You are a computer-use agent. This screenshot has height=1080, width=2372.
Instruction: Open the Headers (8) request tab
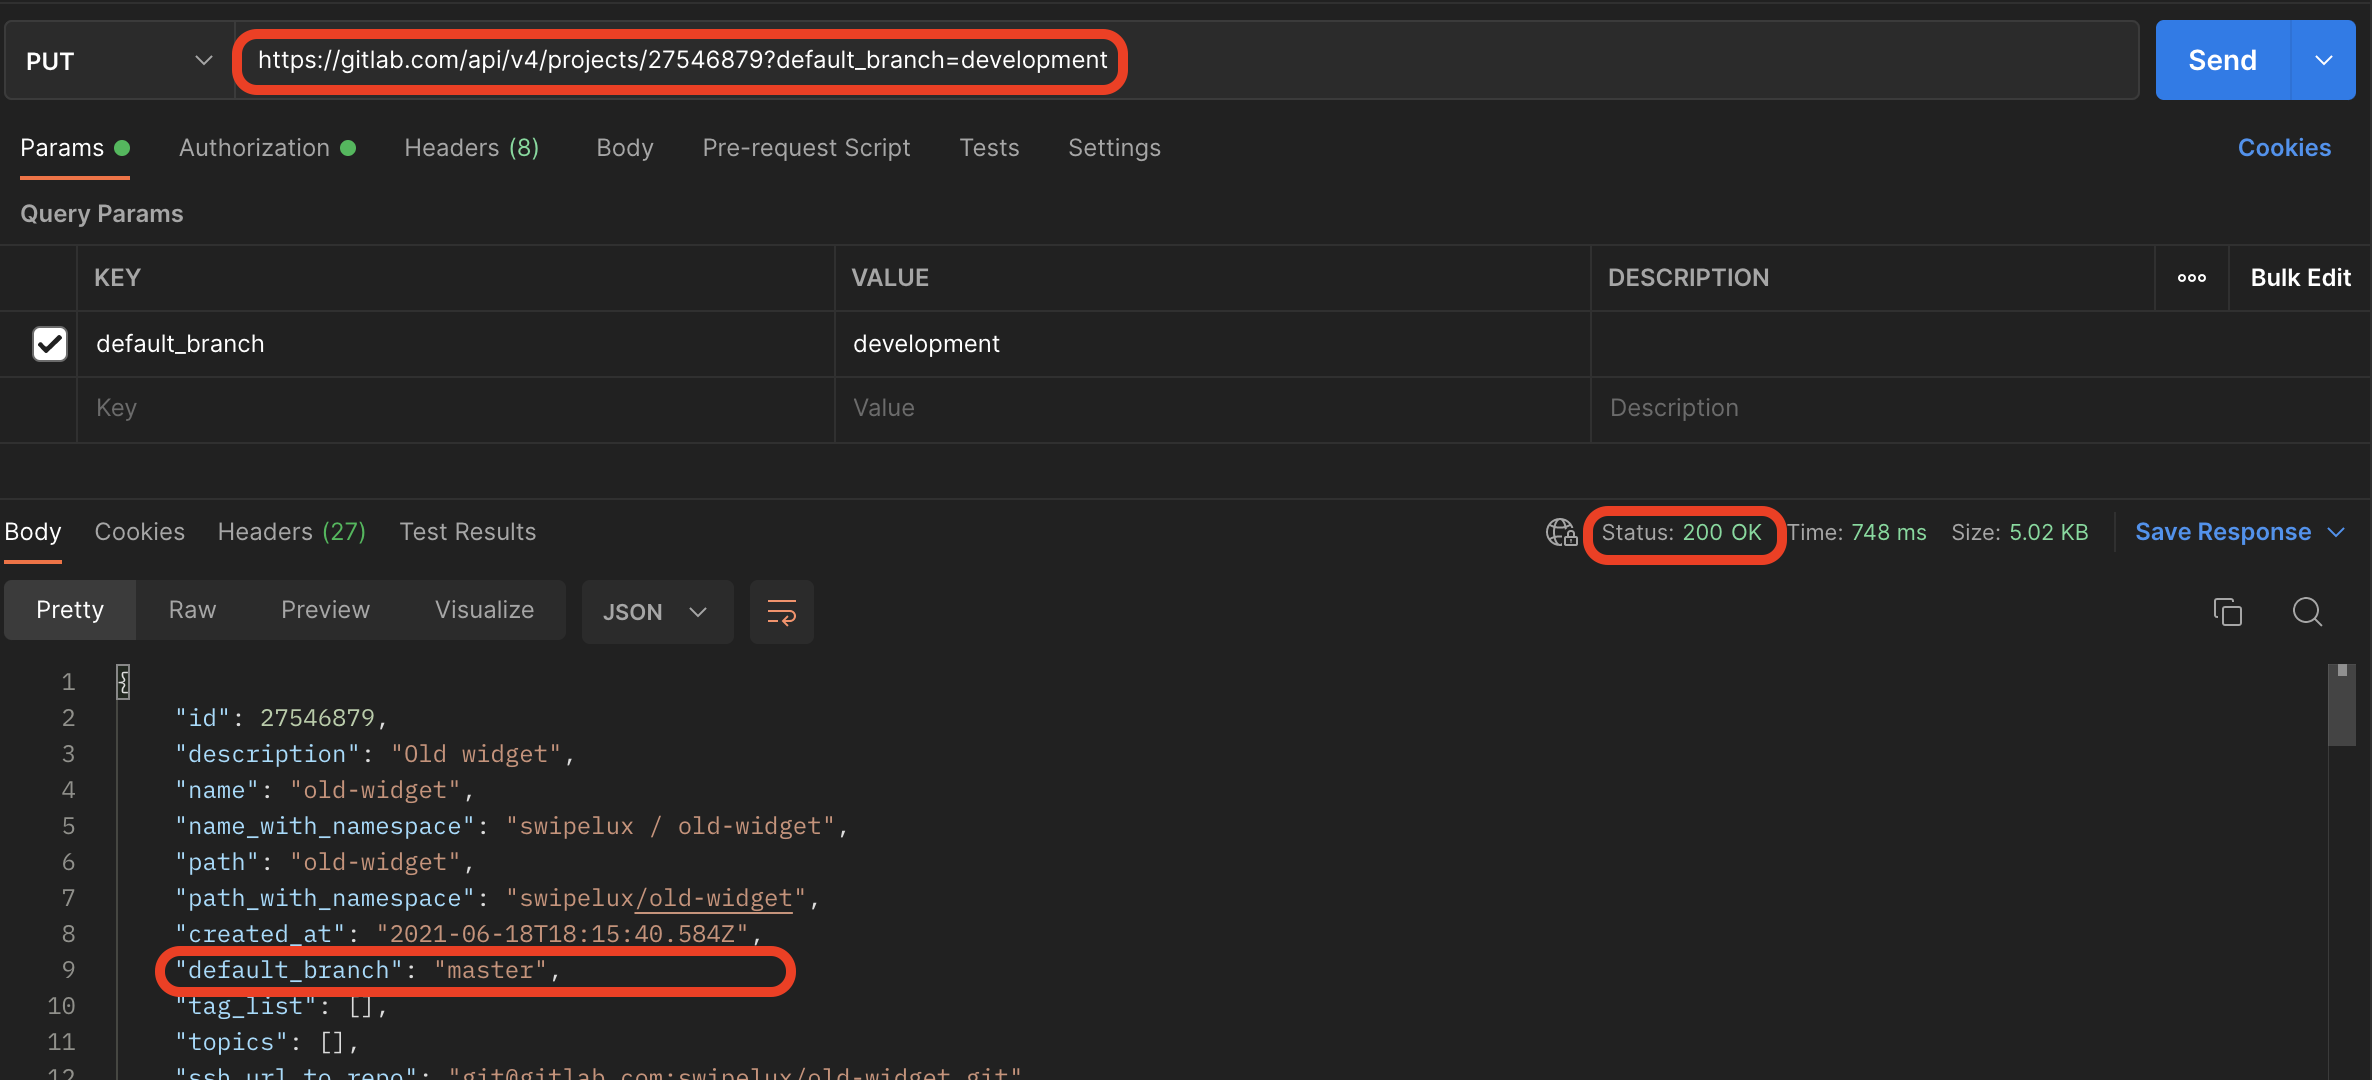[471, 148]
